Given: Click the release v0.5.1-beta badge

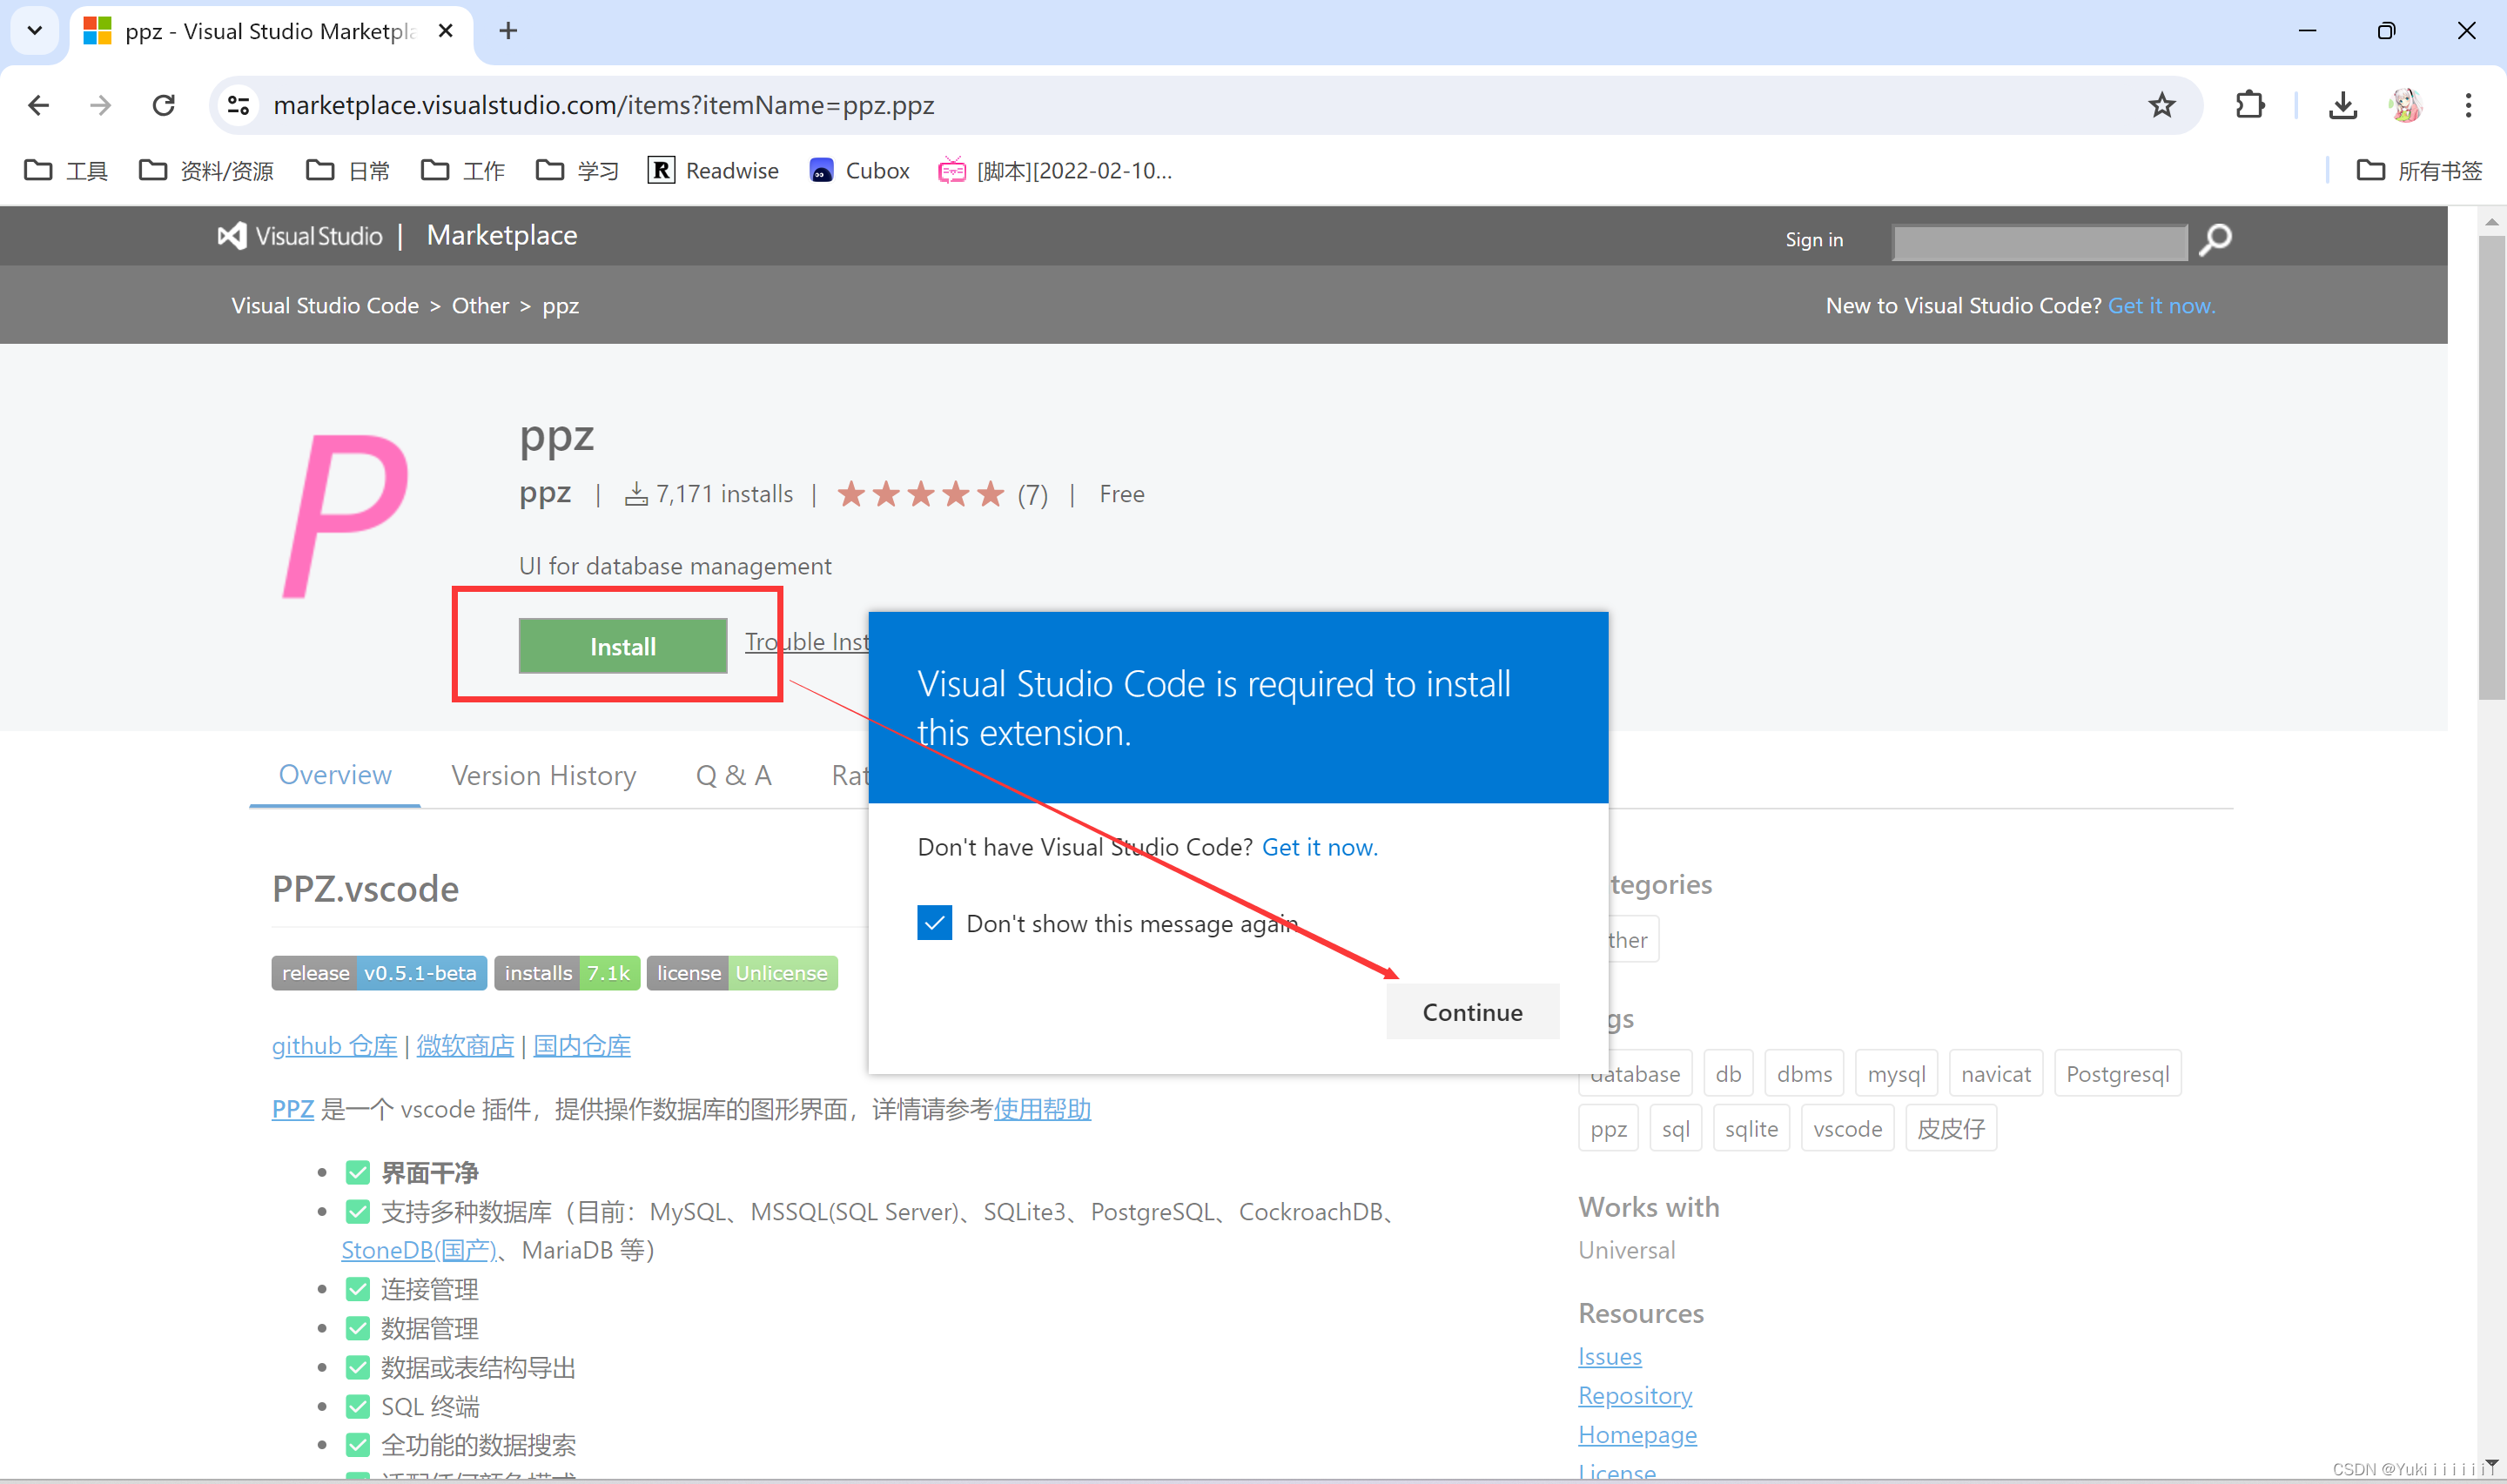Looking at the screenshot, I should point(379,973).
